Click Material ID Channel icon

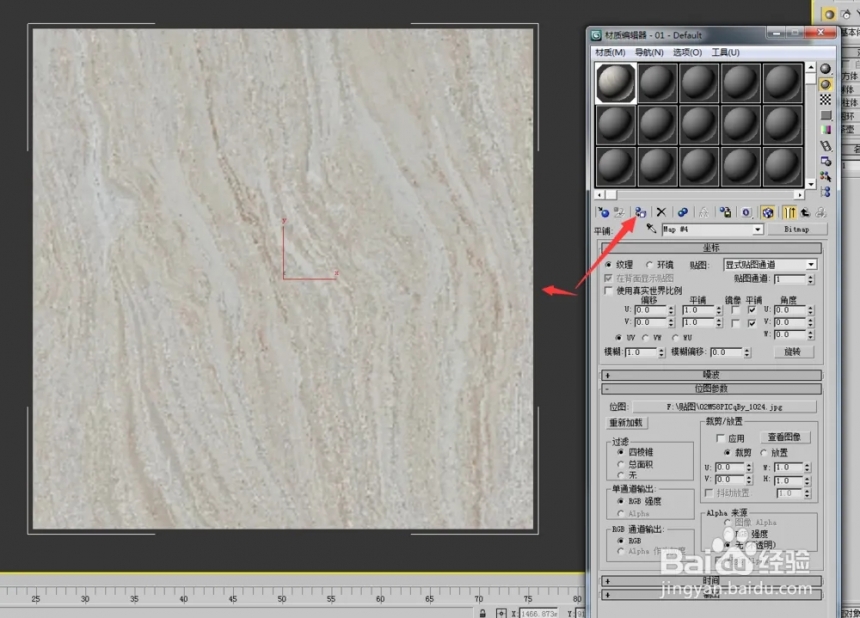click(x=746, y=213)
